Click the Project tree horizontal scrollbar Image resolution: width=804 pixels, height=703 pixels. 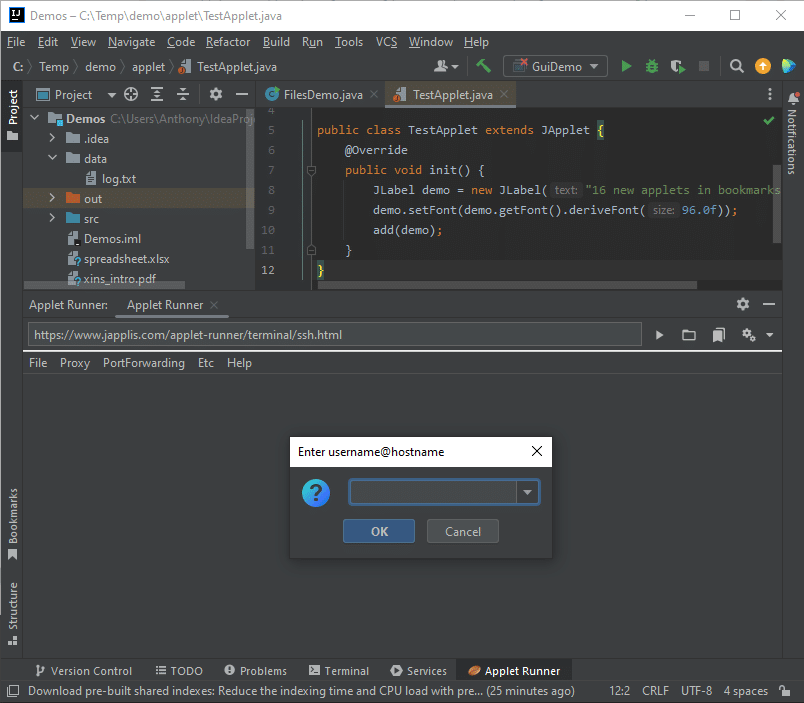pos(105,285)
